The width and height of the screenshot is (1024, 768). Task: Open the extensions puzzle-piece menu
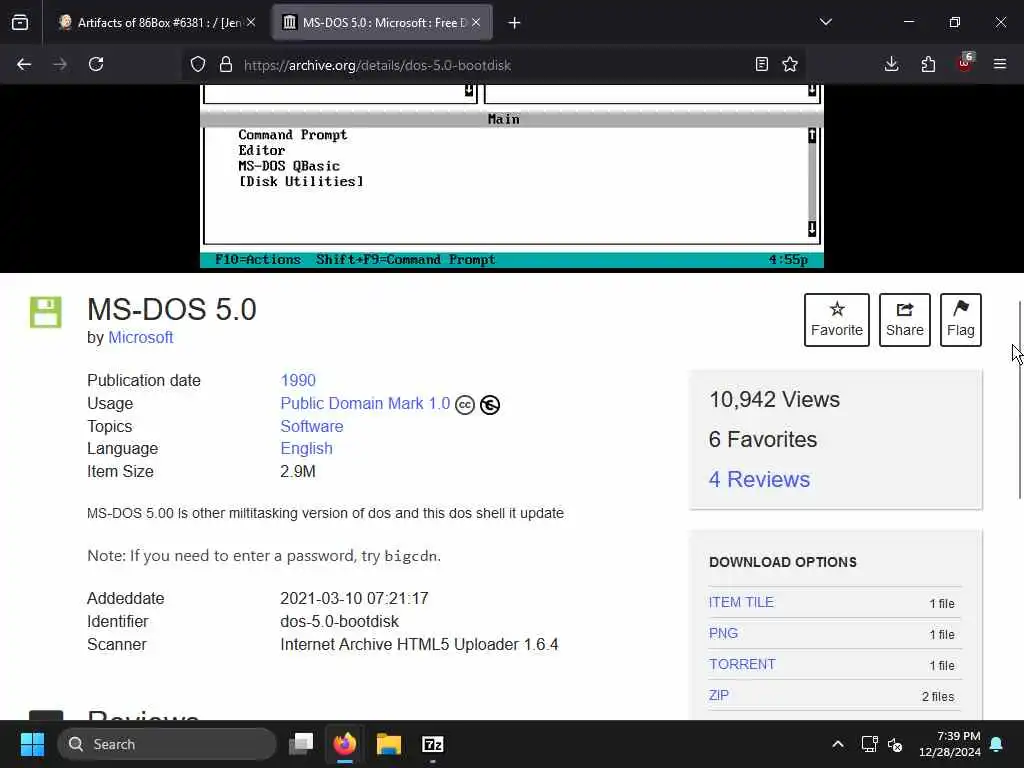pos(928,64)
